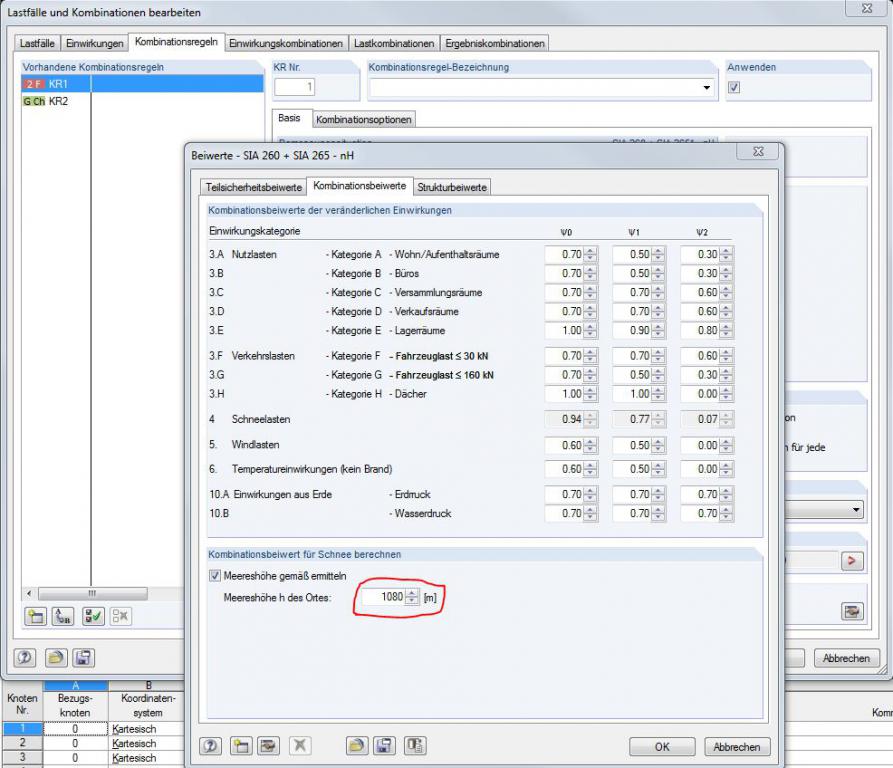
Task: Click ψ0 value for Kategorie A Wohnräume
Action: pos(564,254)
